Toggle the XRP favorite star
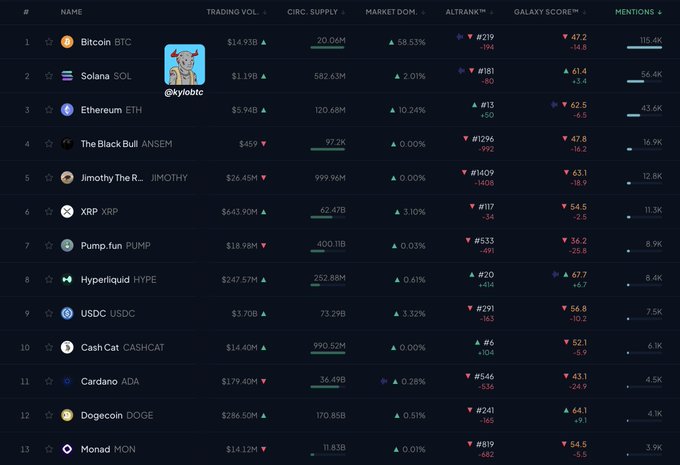680x465 pixels. click(x=49, y=211)
